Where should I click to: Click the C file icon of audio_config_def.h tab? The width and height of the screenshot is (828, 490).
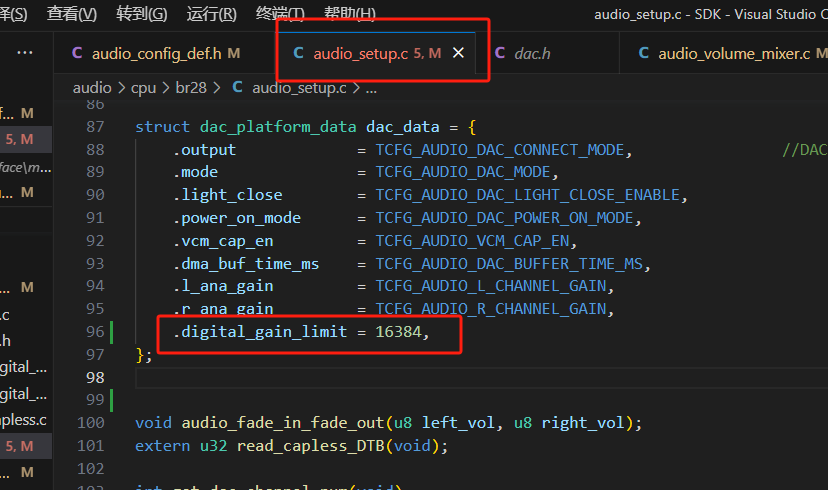click(x=77, y=53)
